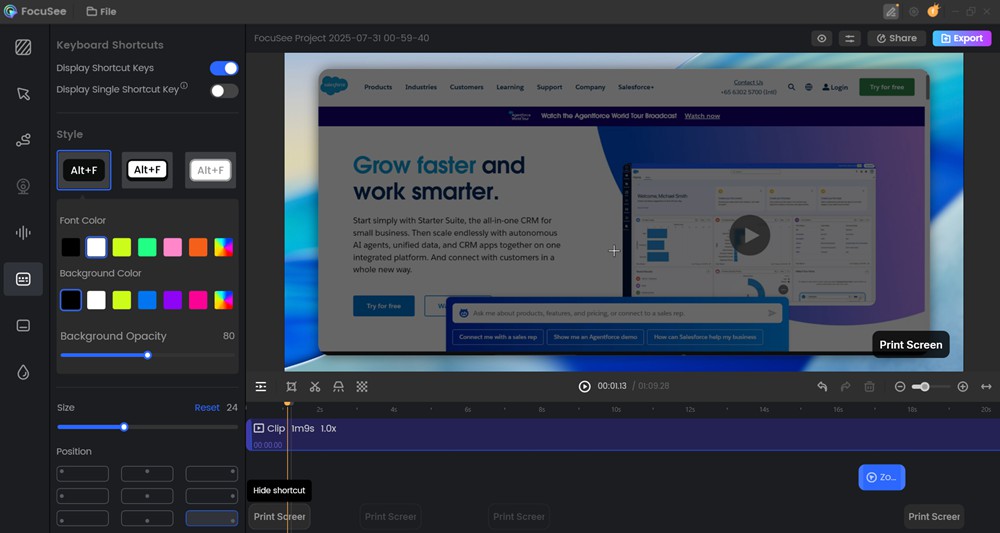Viewport: 1000px width, 533px height.
Task: Open the captions sidebar icon
Action: (x=23, y=326)
